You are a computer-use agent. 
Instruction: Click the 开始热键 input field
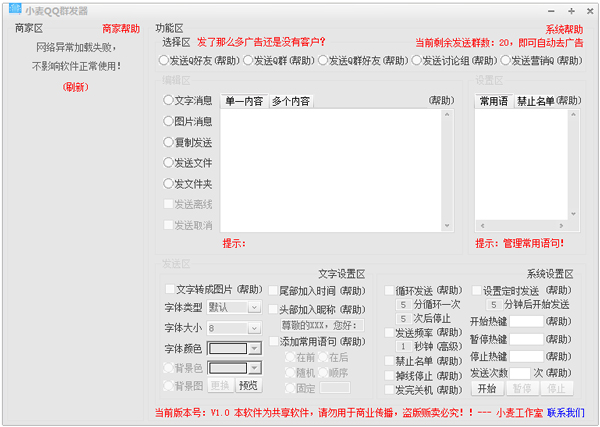click(x=527, y=321)
